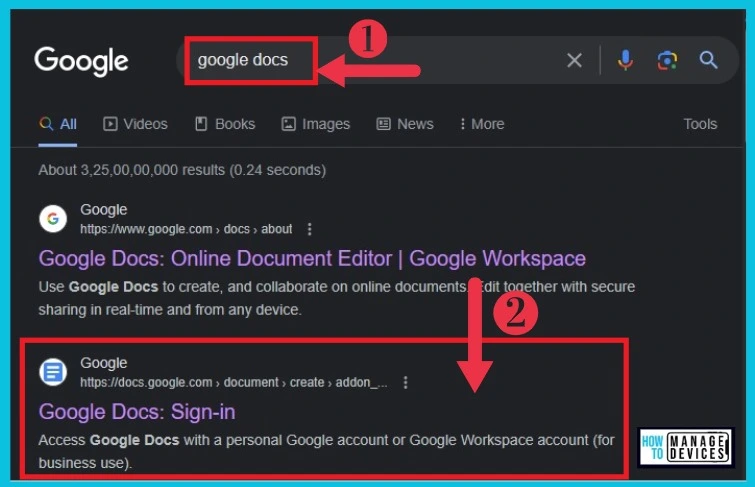
Task: Click the 'Access Google Docs with a personal' snippet
Action: coord(326,451)
